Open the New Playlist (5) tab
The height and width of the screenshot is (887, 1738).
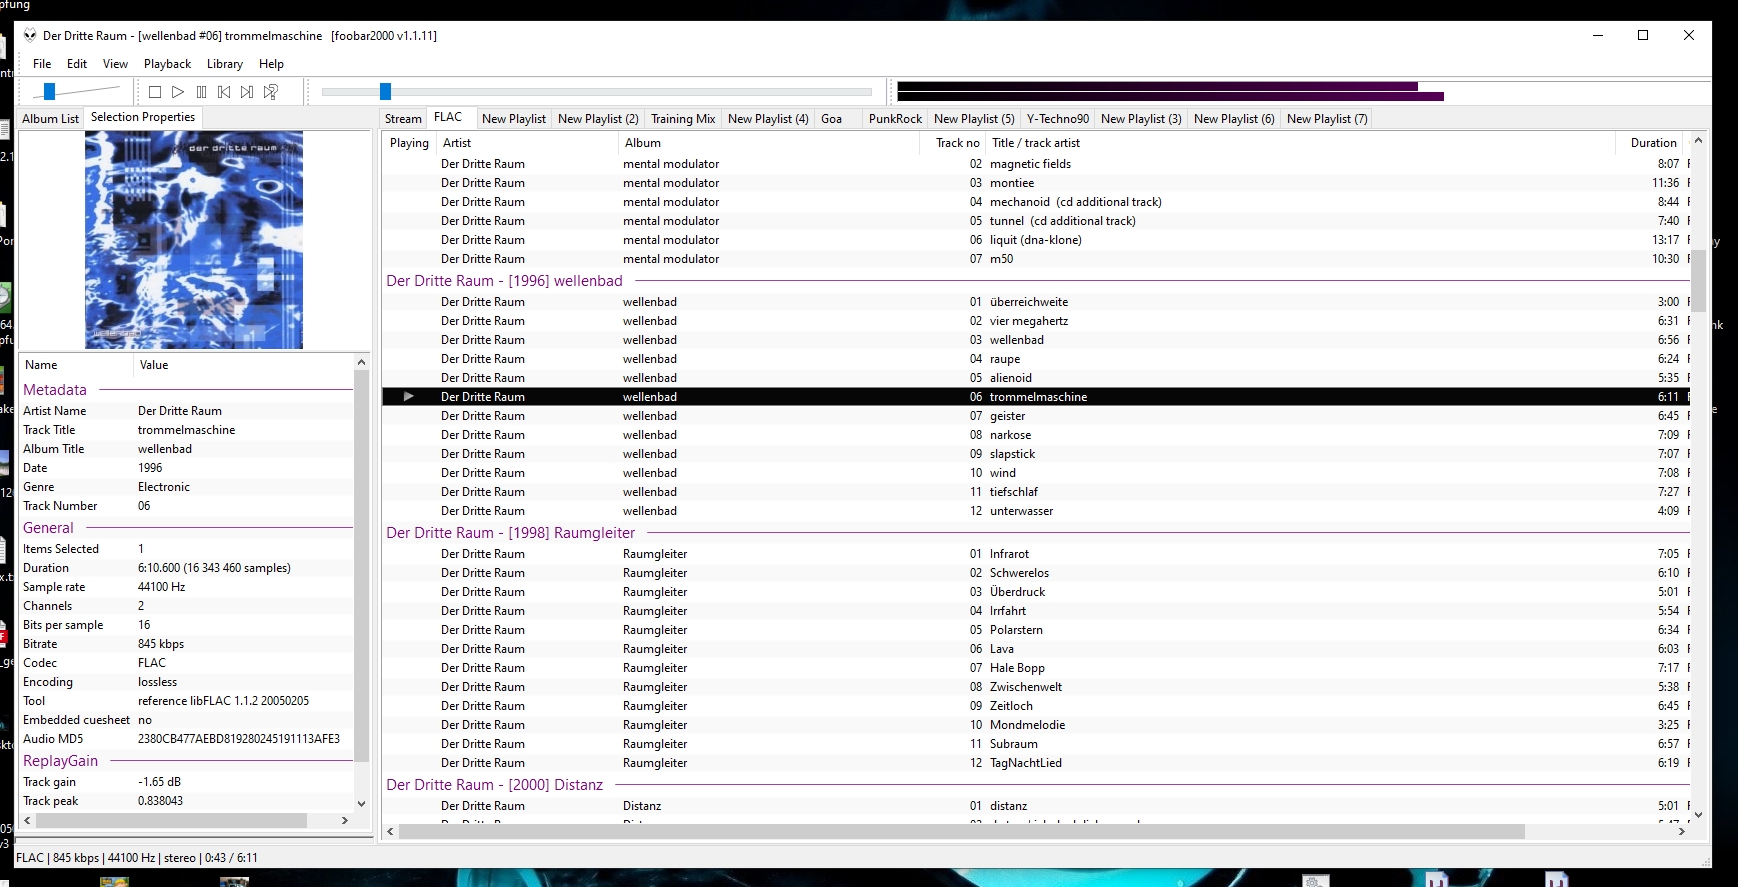click(974, 119)
